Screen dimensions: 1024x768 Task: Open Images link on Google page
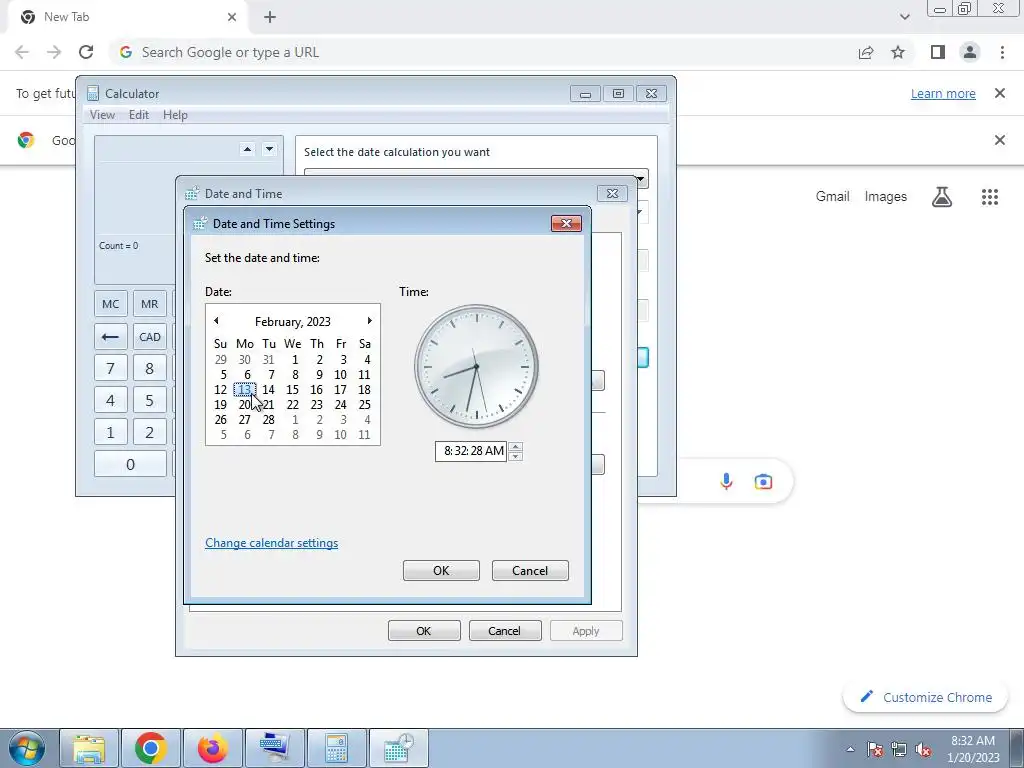point(886,197)
